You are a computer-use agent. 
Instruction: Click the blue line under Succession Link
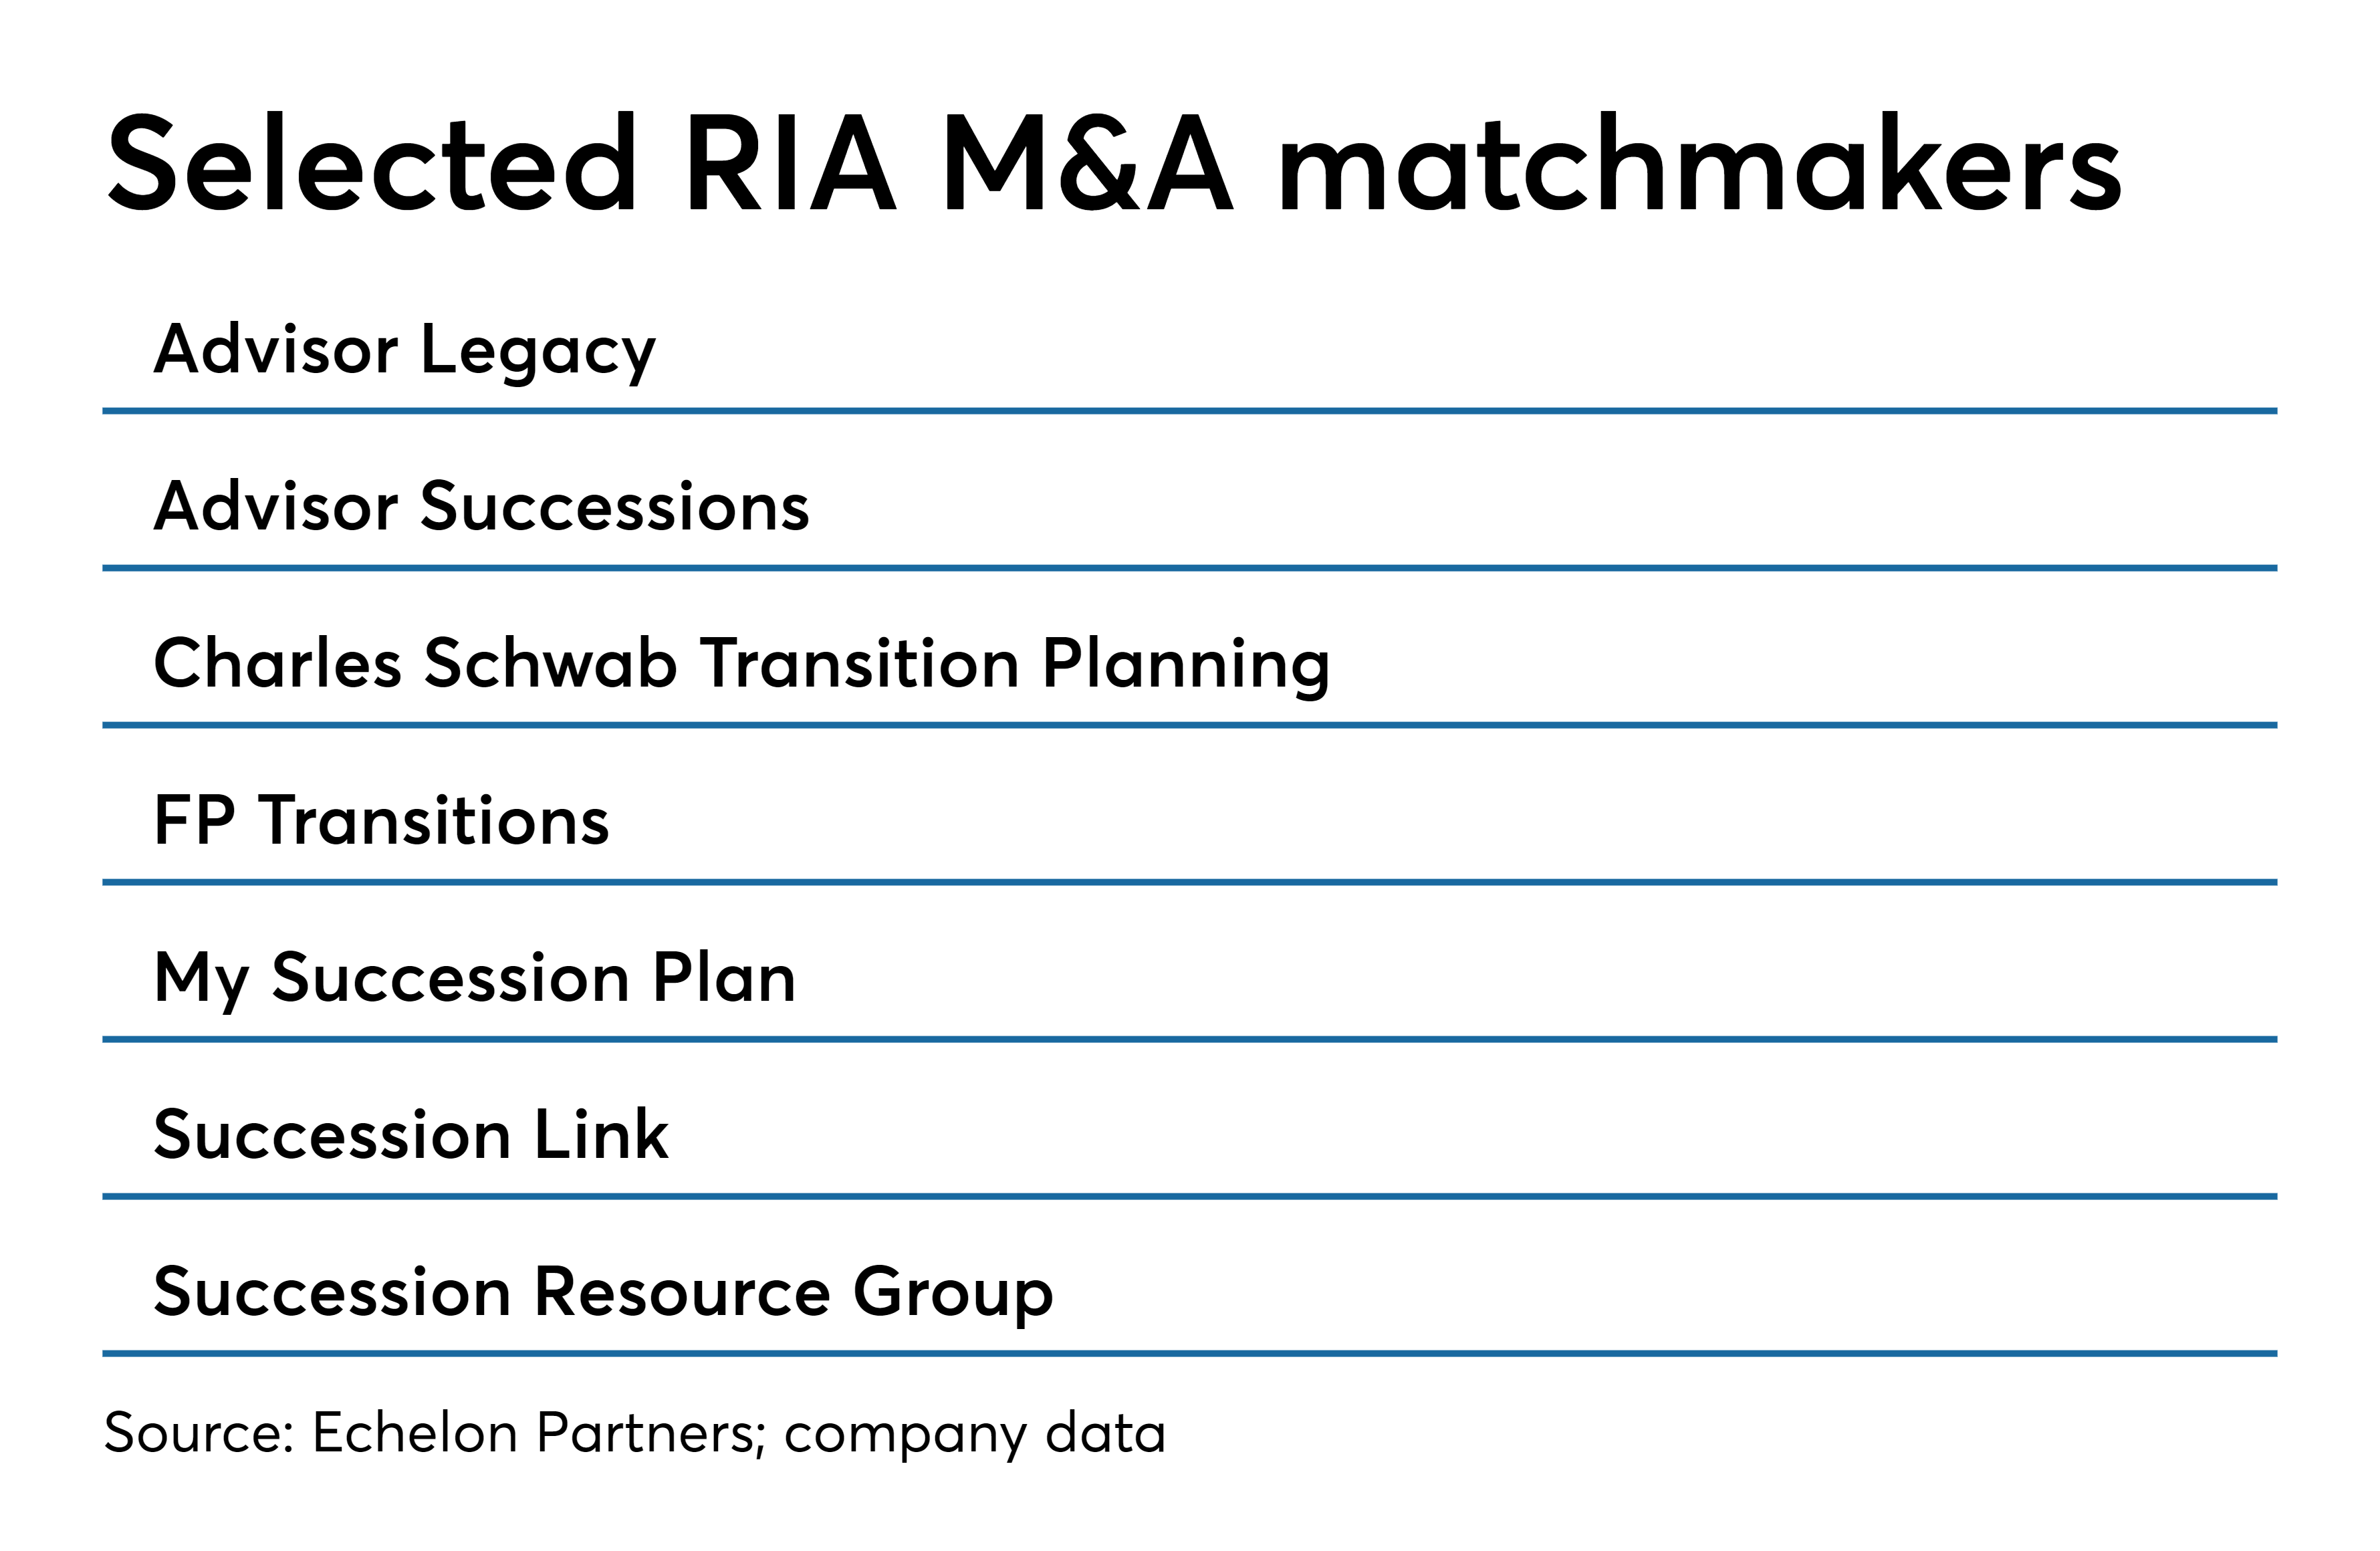[1190, 1196]
